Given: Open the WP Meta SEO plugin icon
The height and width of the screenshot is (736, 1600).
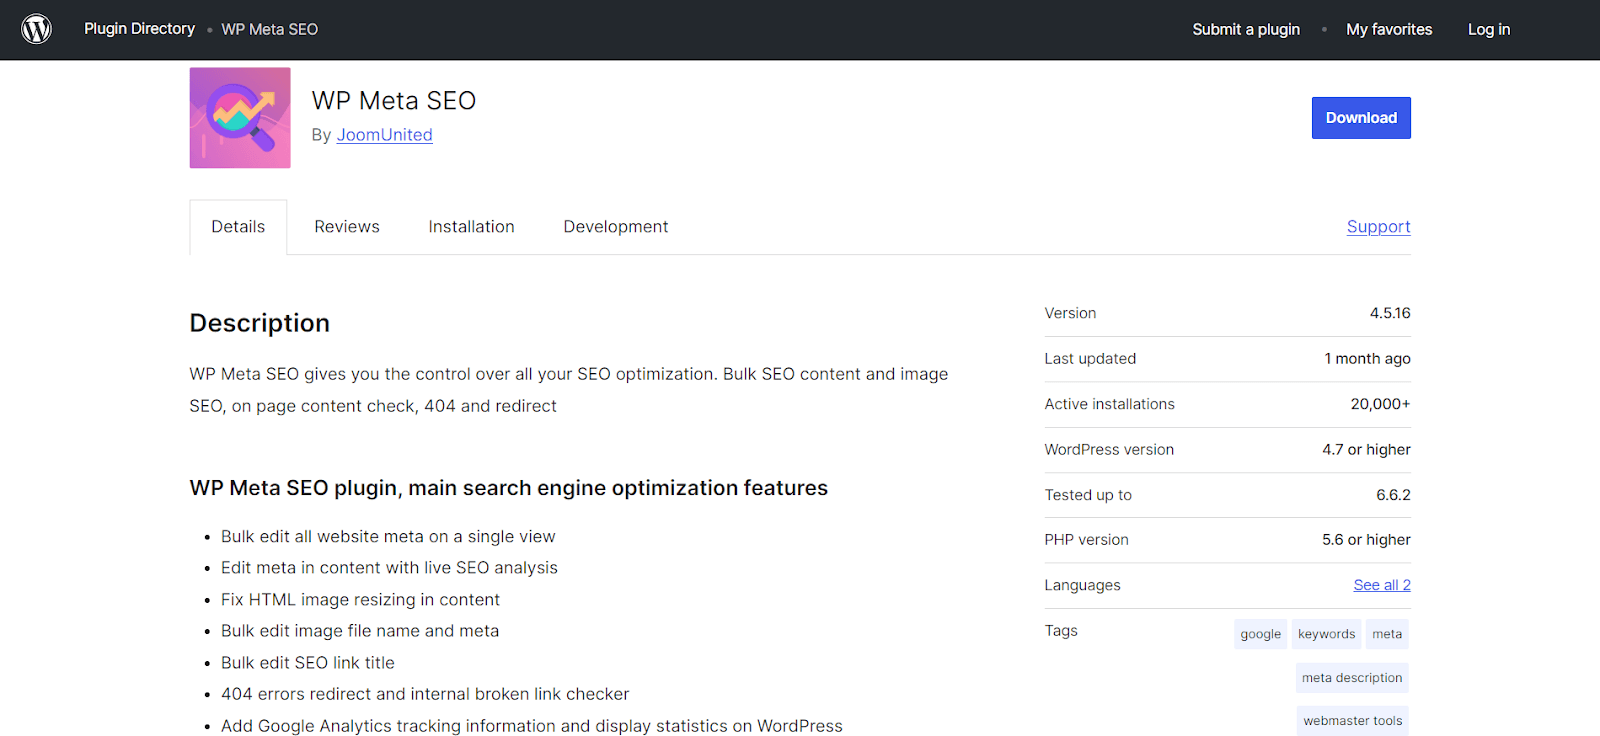Looking at the screenshot, I should click(x=240, y=118).
